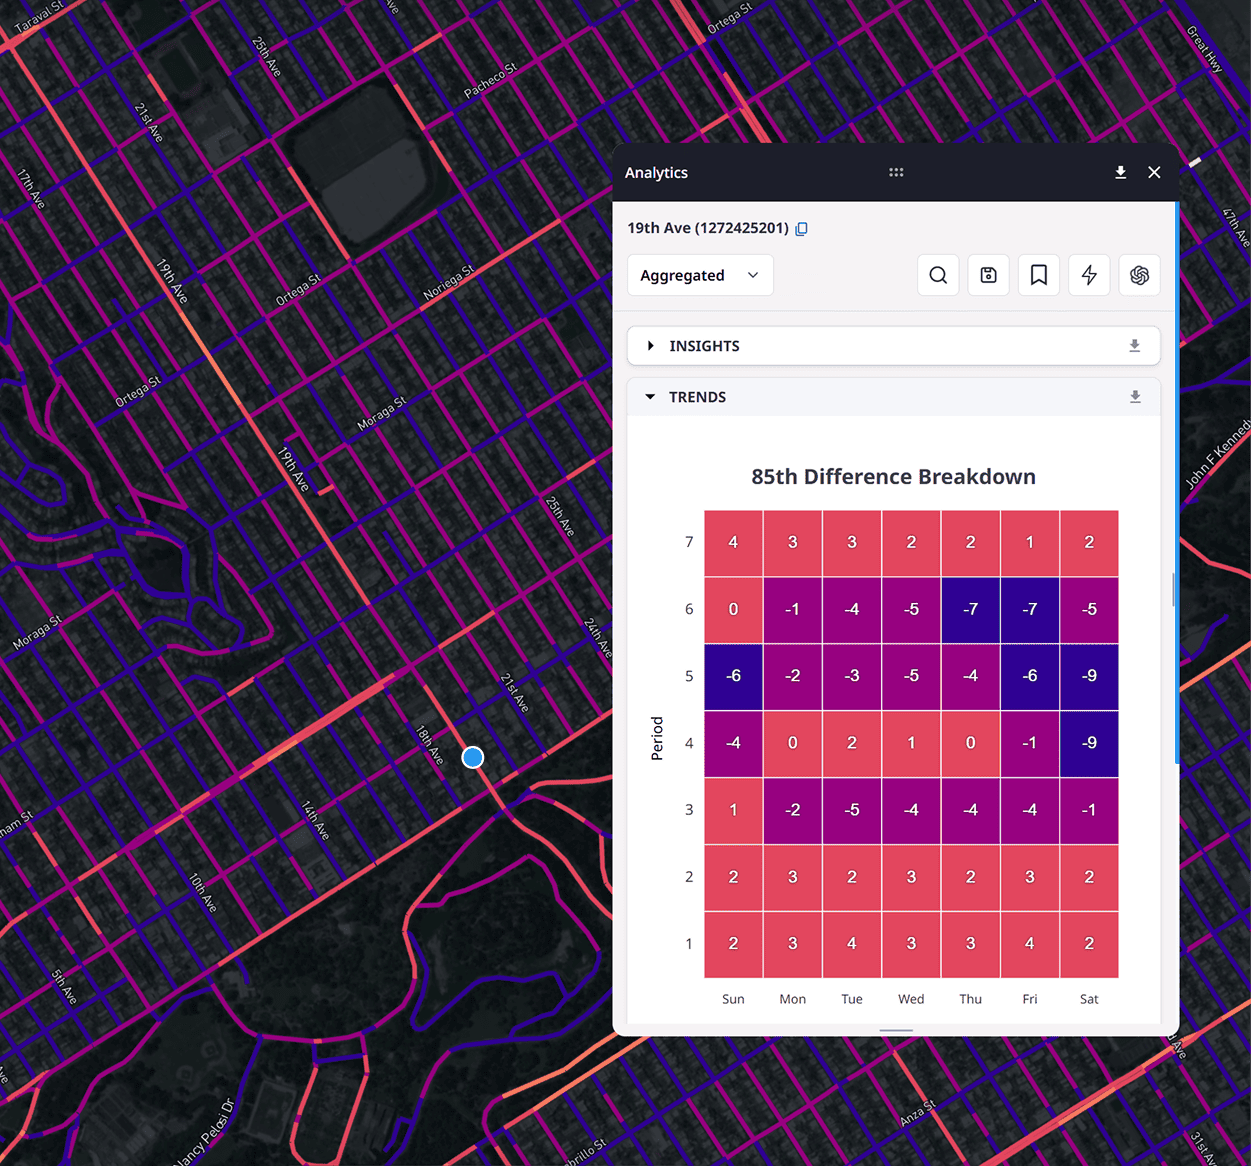The width and height of the screenshot is (1251, 1166).
Task: Click the Analytics panel title
Action: pos(656,173)
